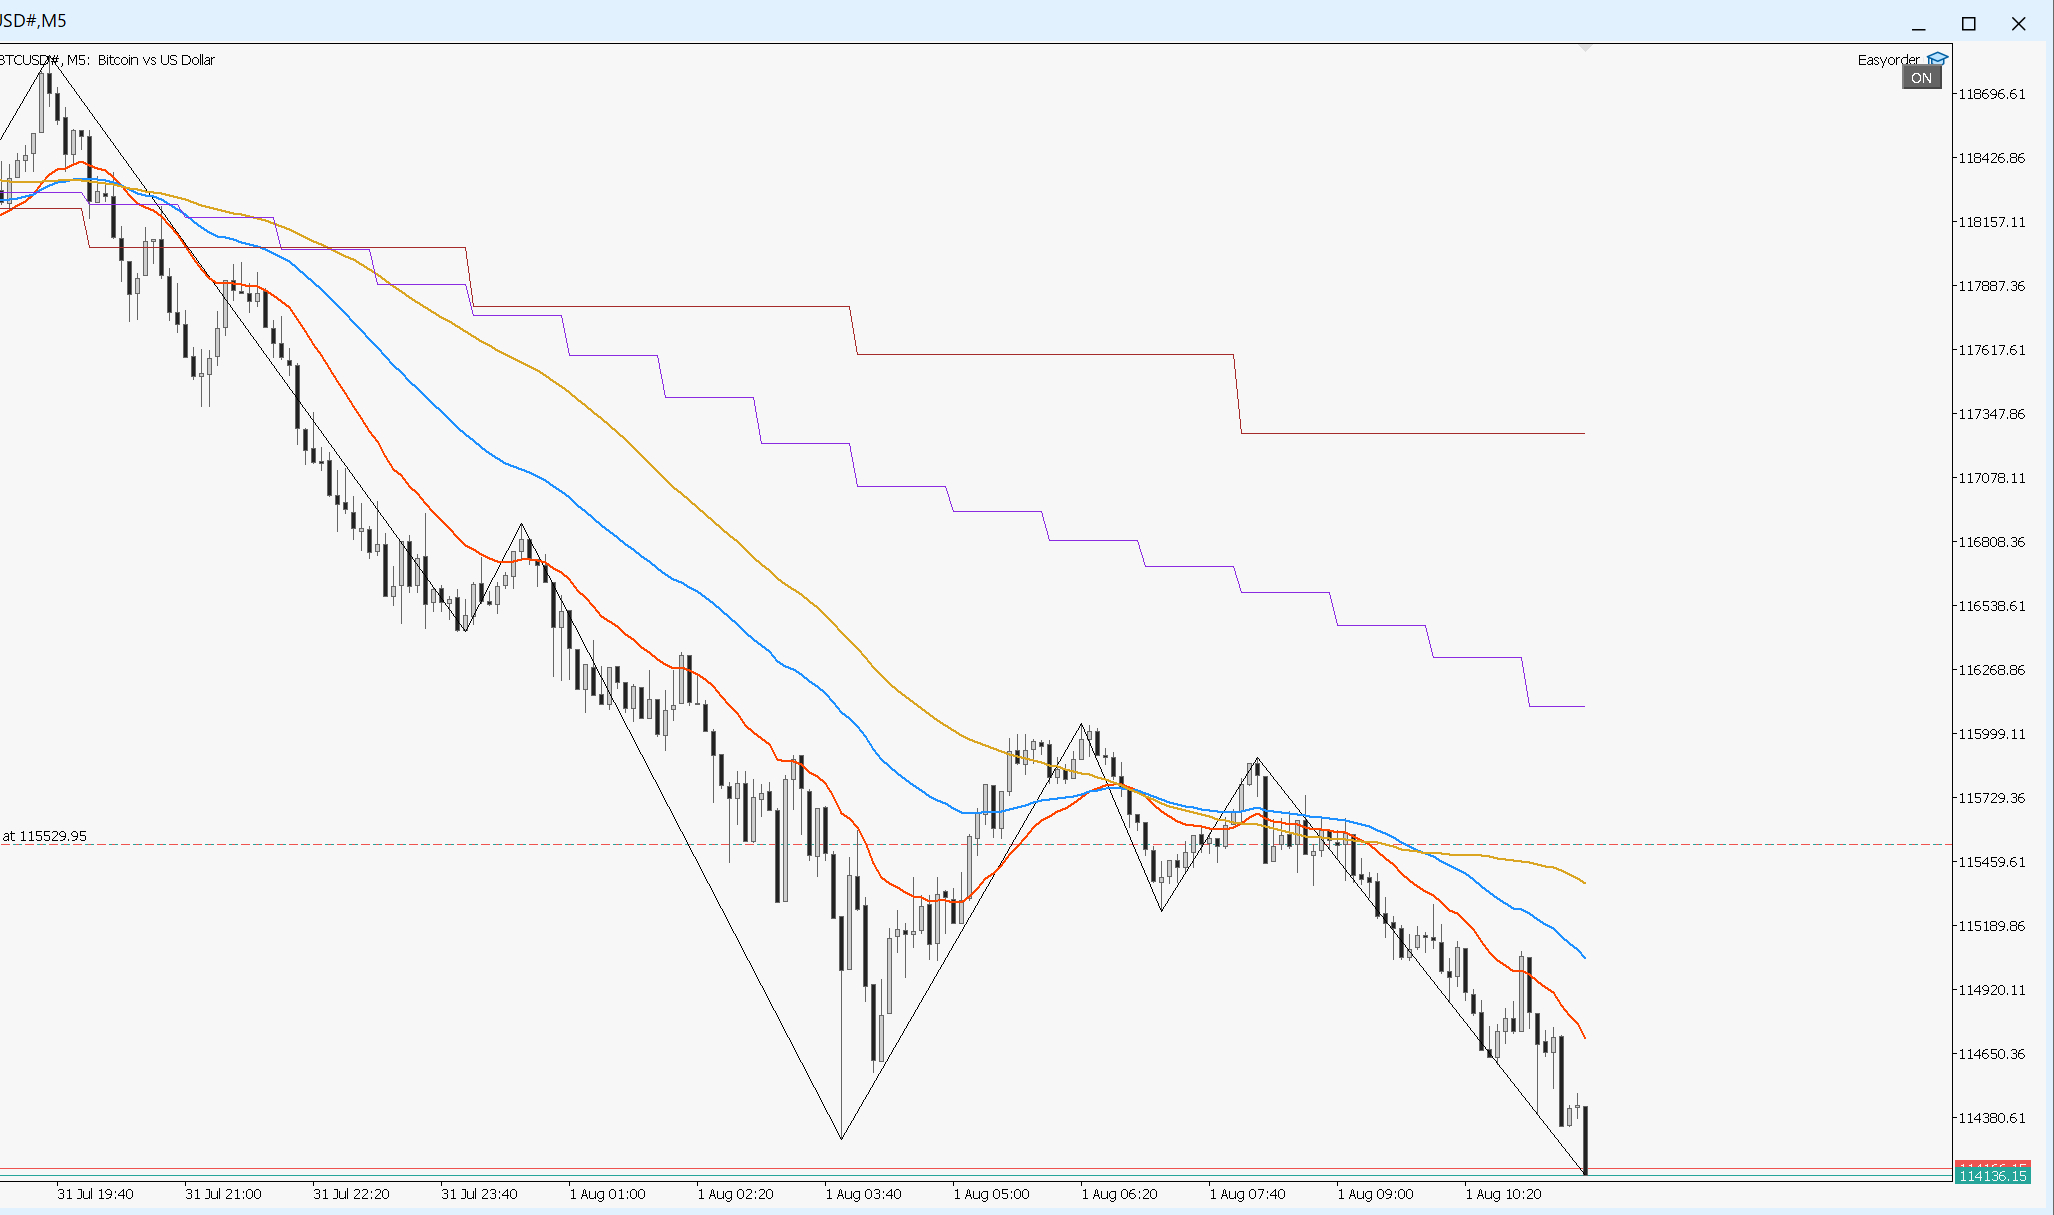The image size is (2054, 1215).
Task: Click the 115459.61 price scale label
Action: (1991, 862)
